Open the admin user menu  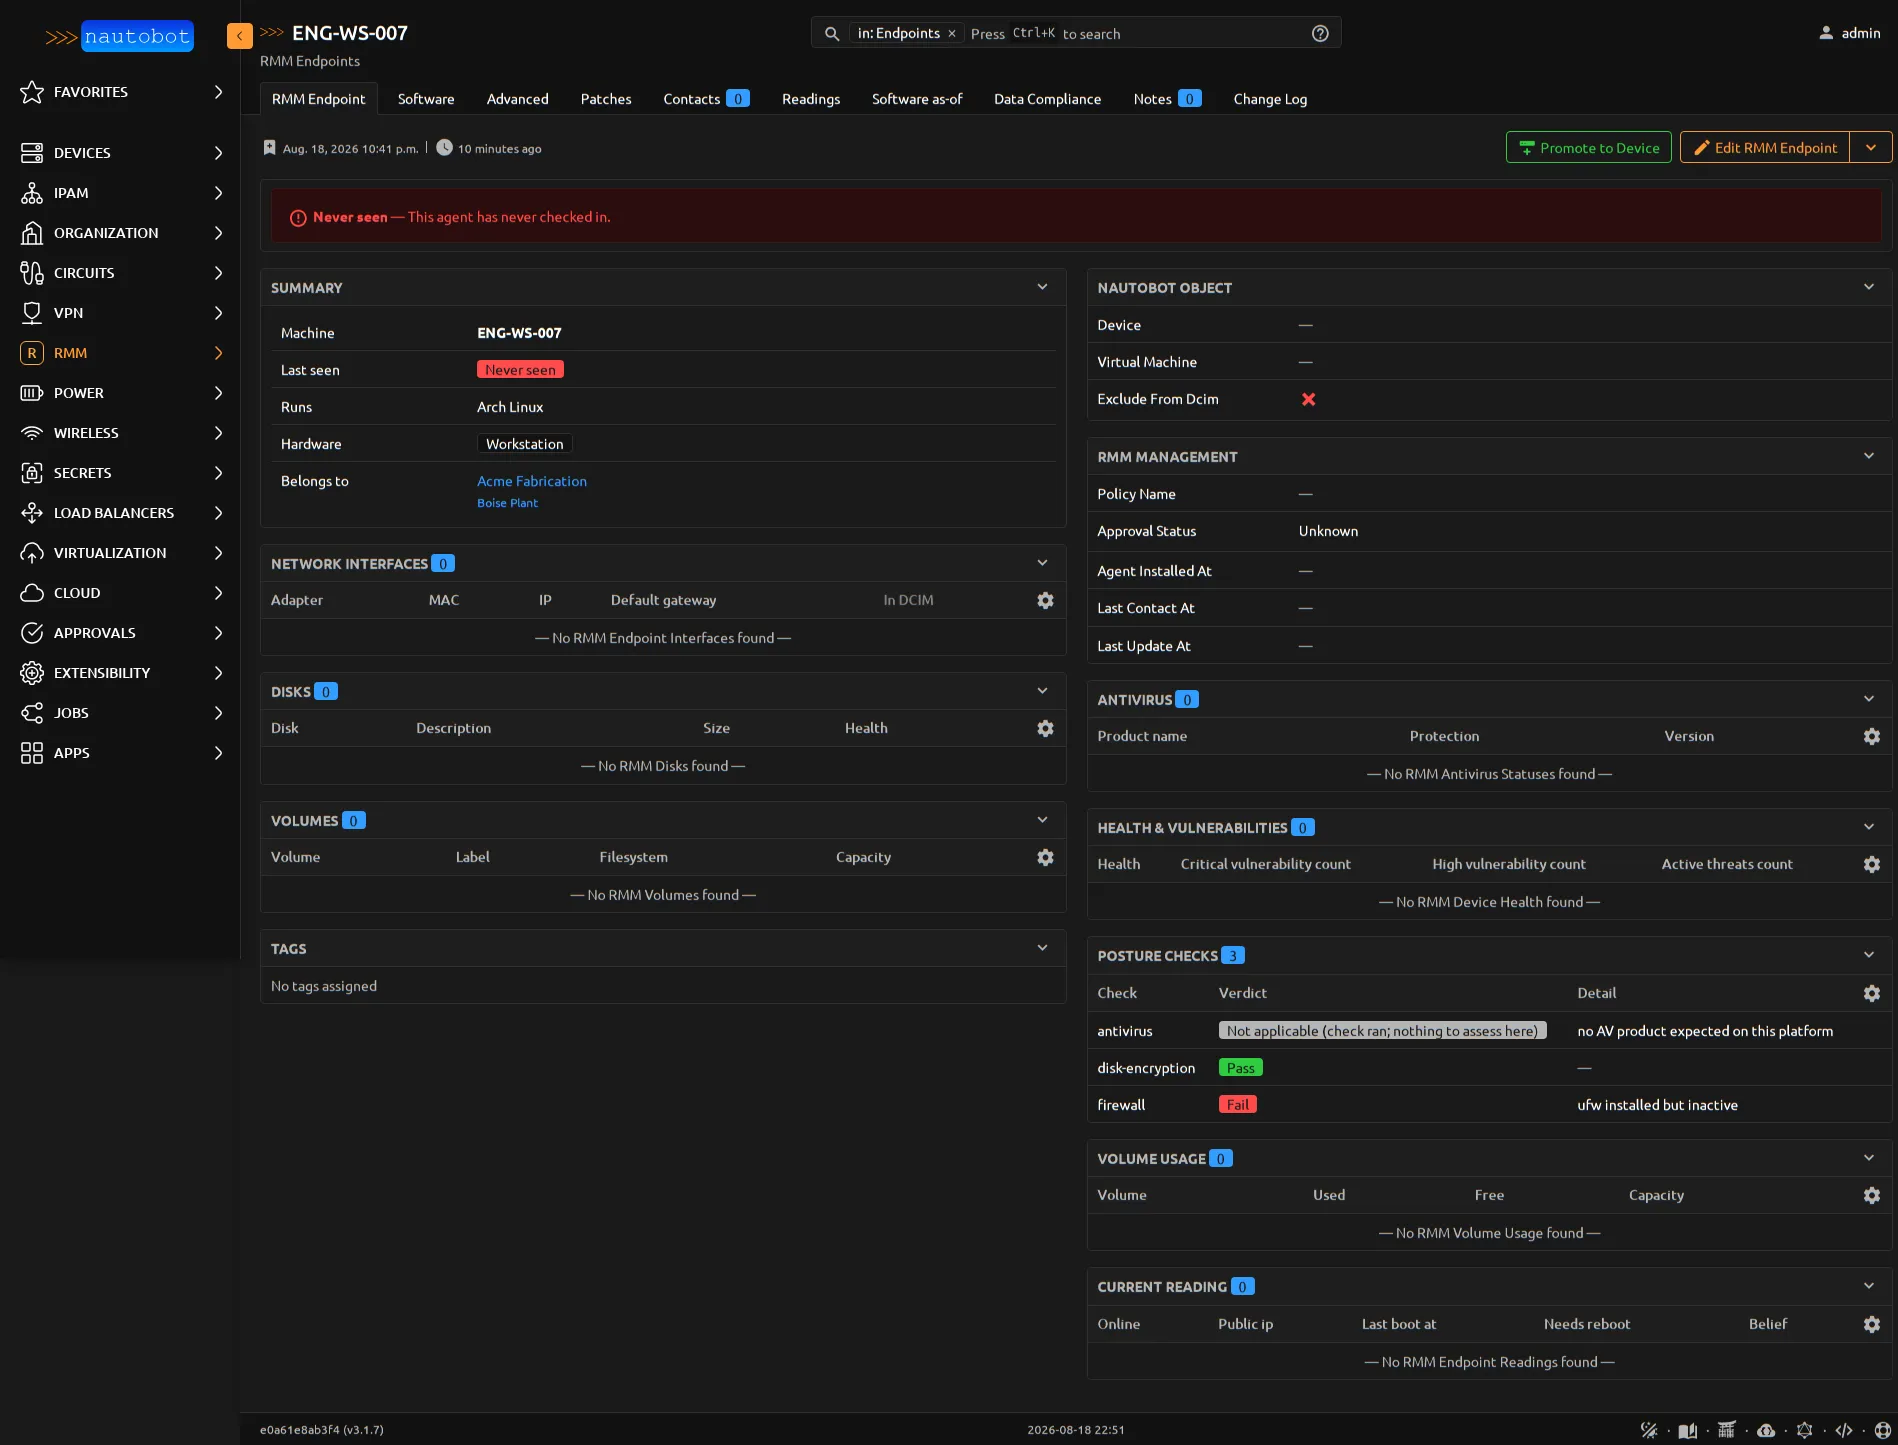tap(1849, 33)
